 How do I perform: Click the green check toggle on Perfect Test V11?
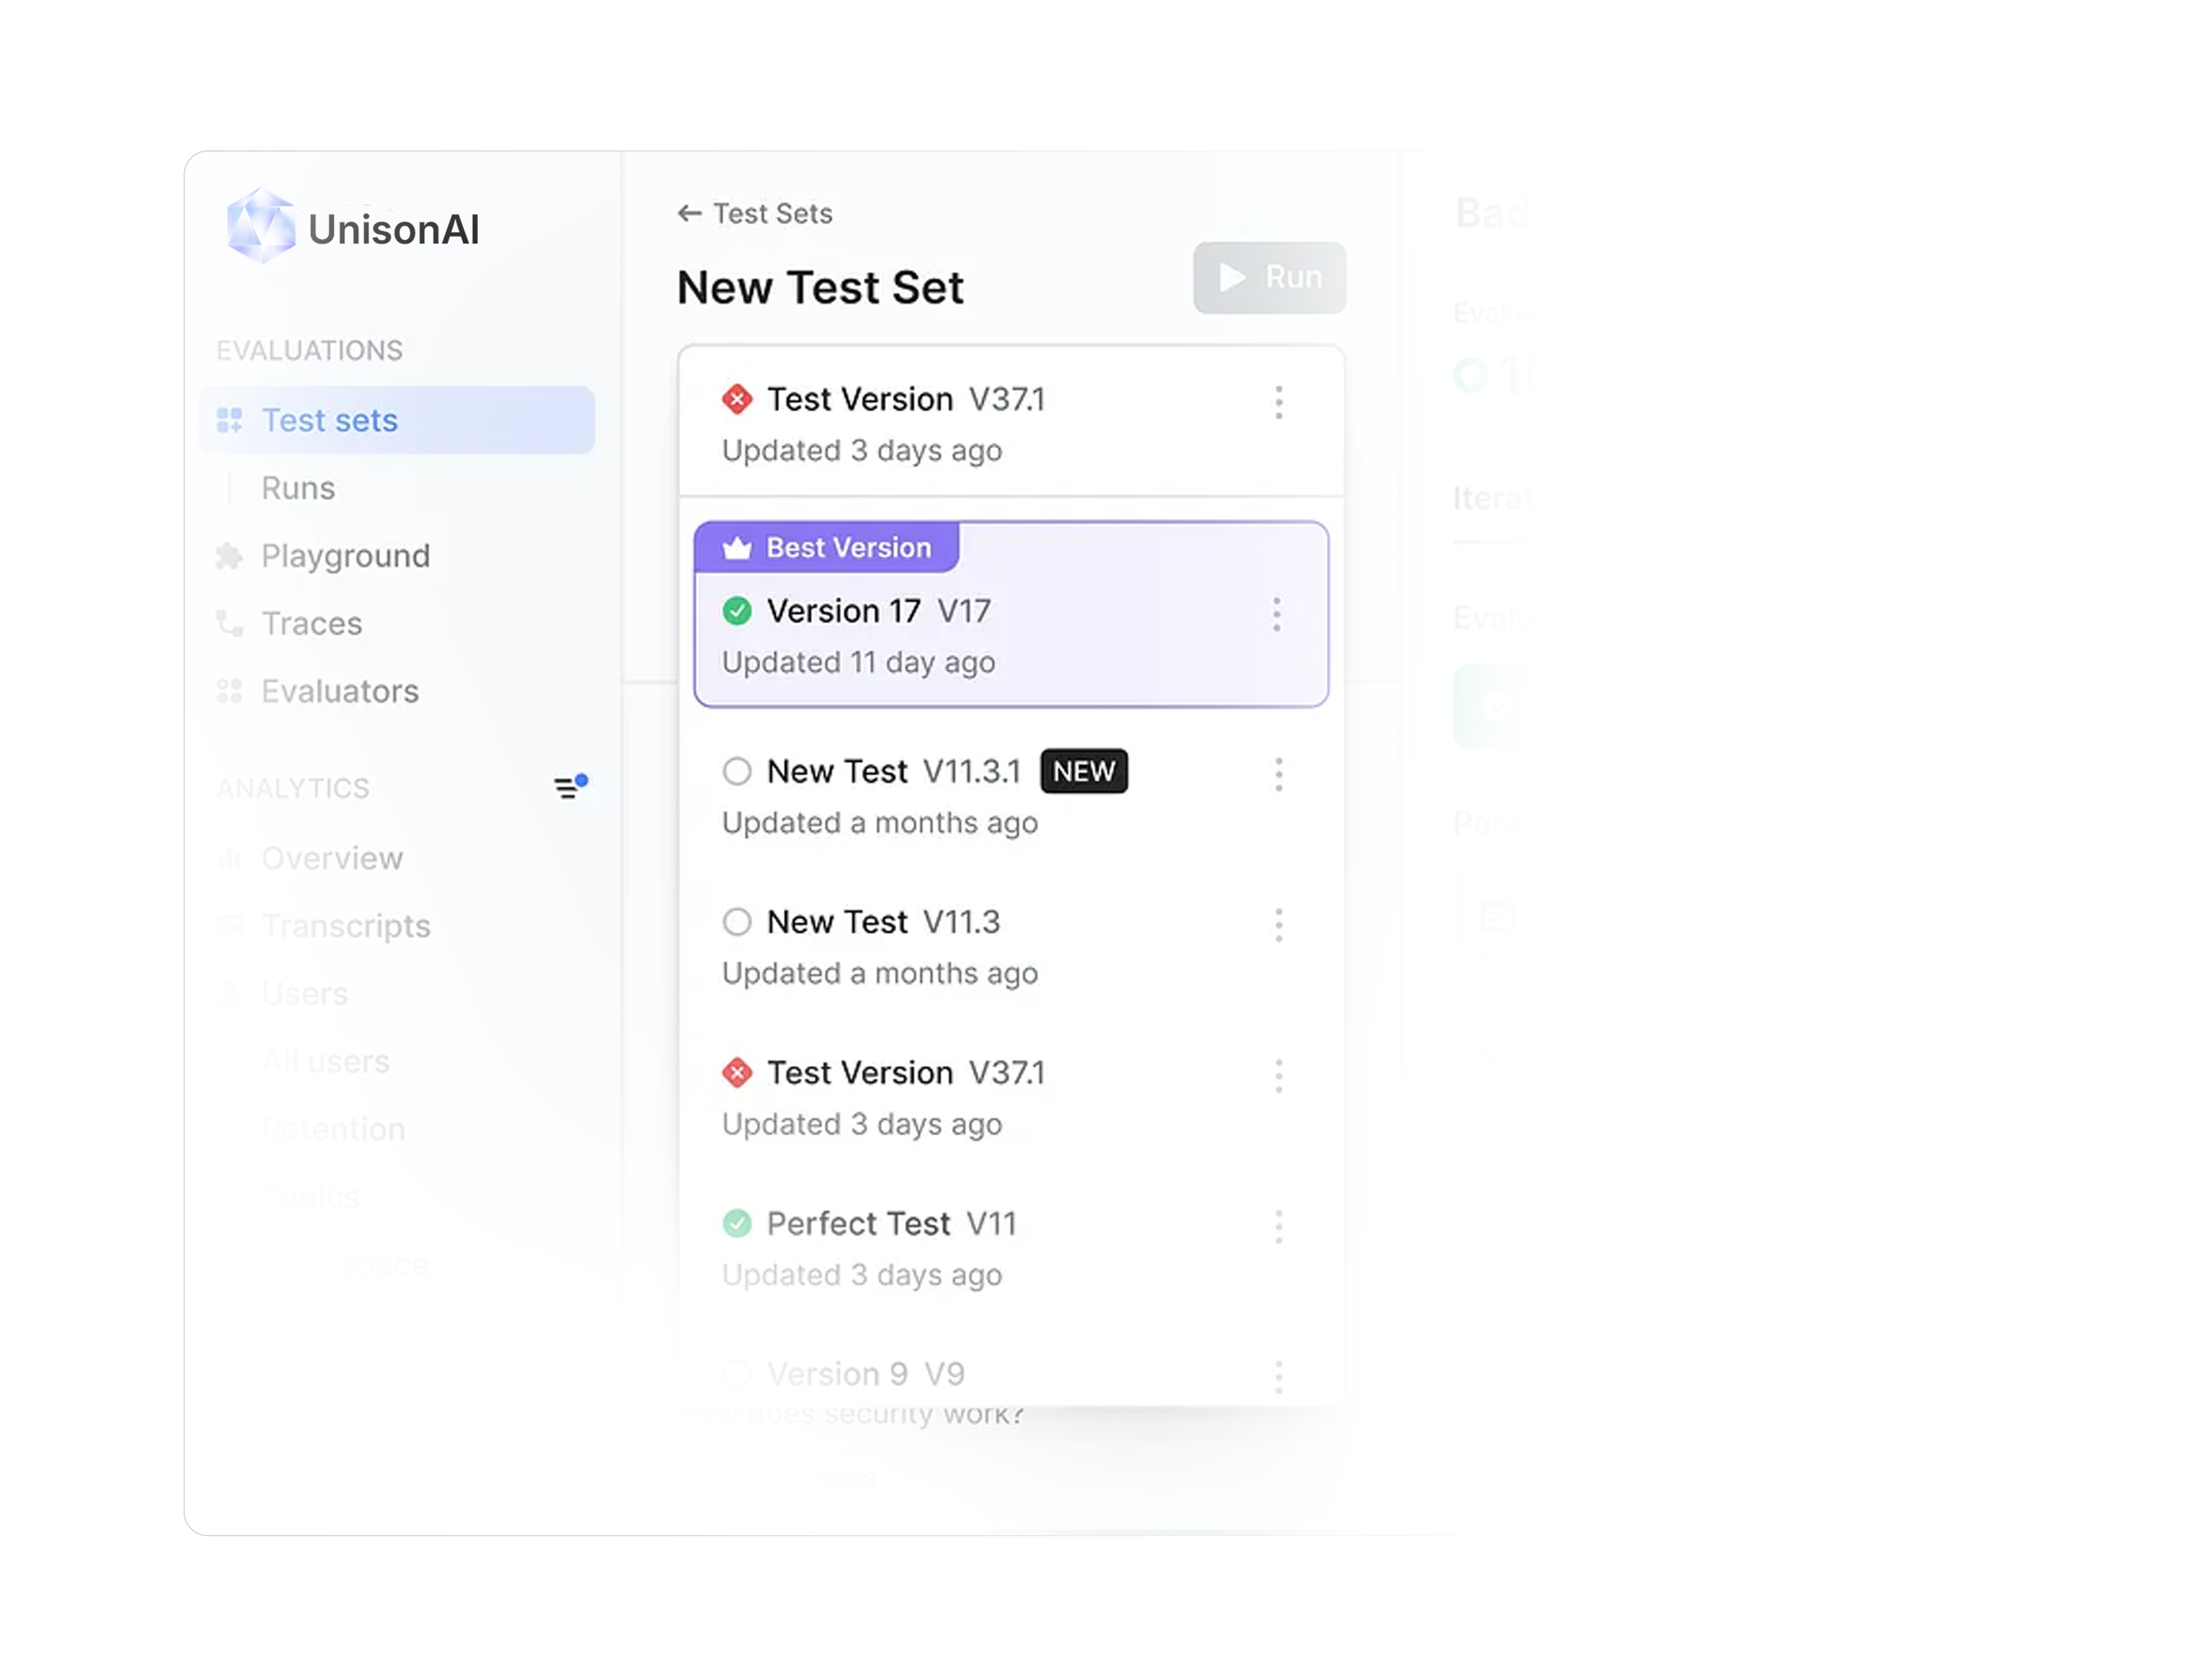[737, 1223]
